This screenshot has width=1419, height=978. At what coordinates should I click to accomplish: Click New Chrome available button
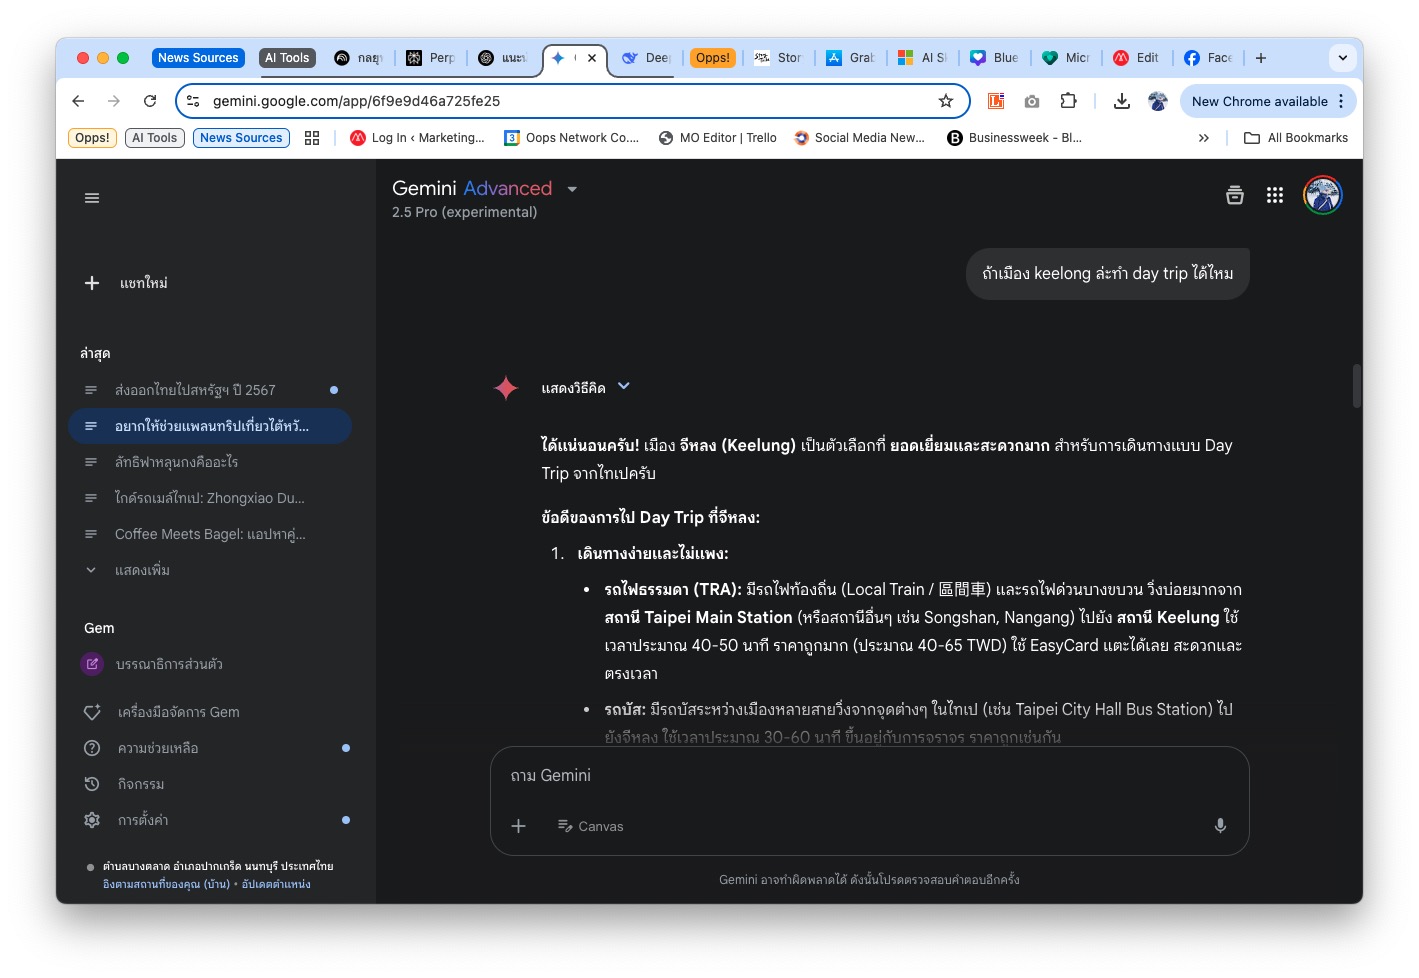(x=1260, y=101)
